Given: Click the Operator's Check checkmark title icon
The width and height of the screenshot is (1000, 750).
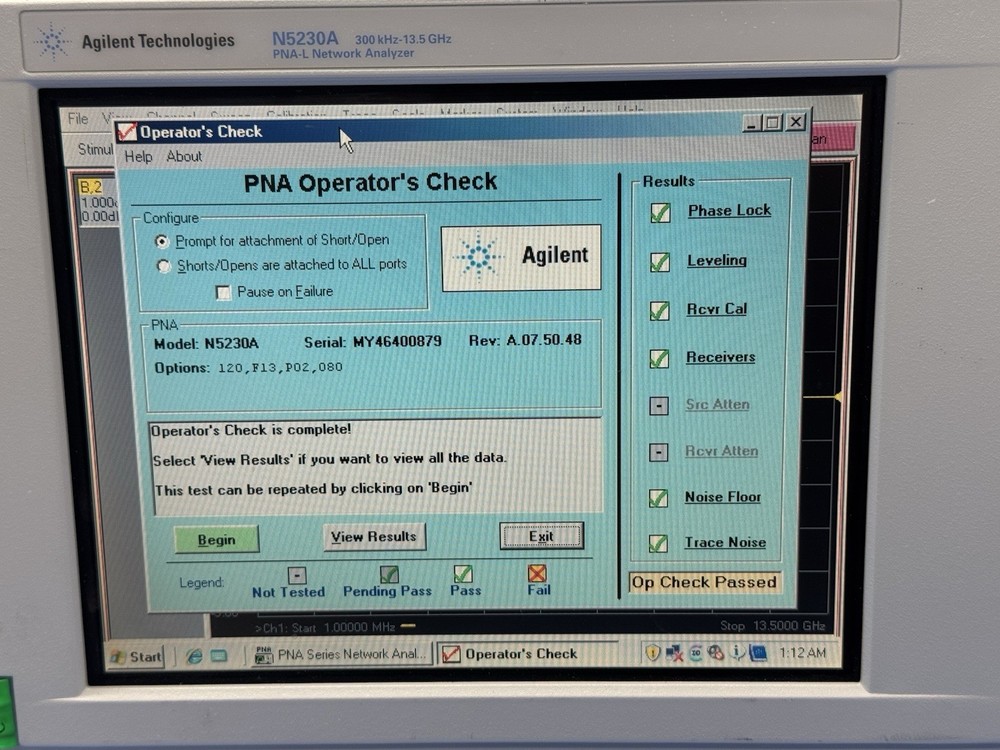Looking at the screenshot, I should click(128, 132).
